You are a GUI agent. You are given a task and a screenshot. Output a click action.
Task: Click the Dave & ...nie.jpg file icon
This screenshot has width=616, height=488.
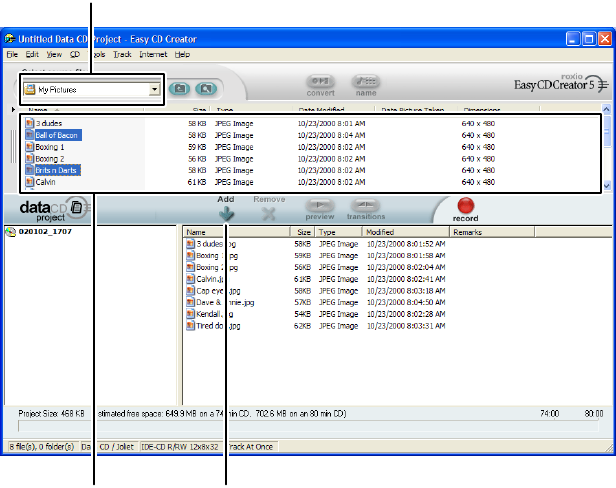pyautogui.click(x=191, y=302)
